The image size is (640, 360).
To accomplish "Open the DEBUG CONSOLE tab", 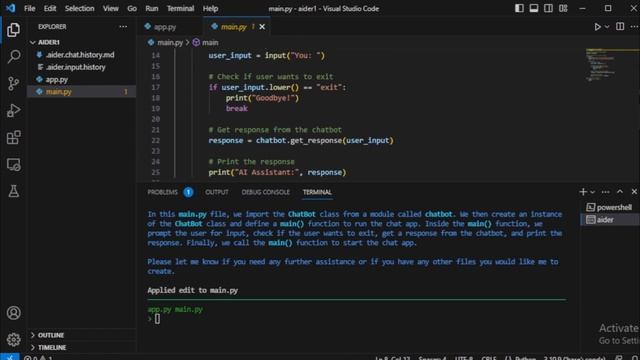I will click(x=266, y=192).
